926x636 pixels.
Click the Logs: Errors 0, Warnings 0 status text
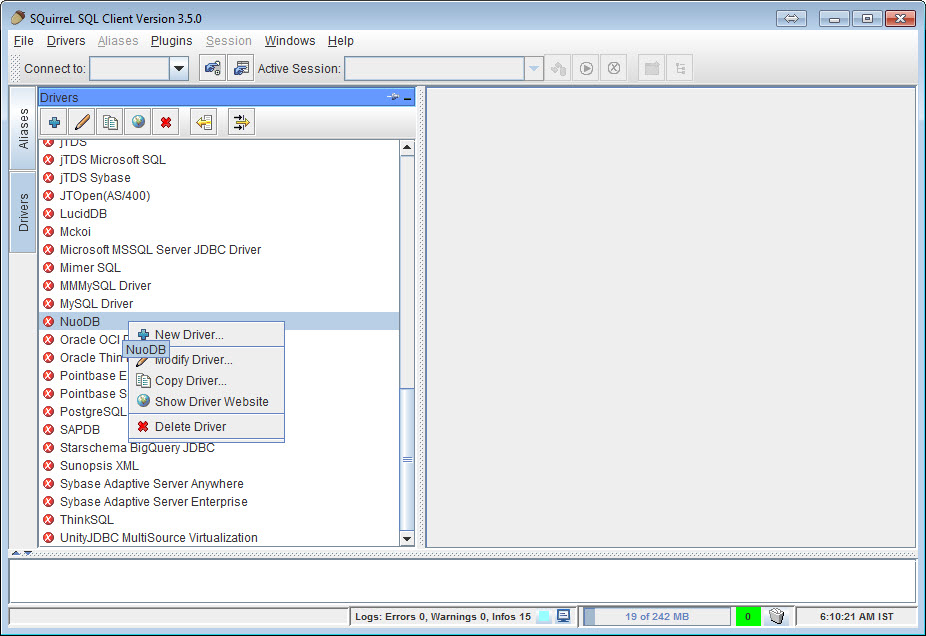tap(442, 617)
